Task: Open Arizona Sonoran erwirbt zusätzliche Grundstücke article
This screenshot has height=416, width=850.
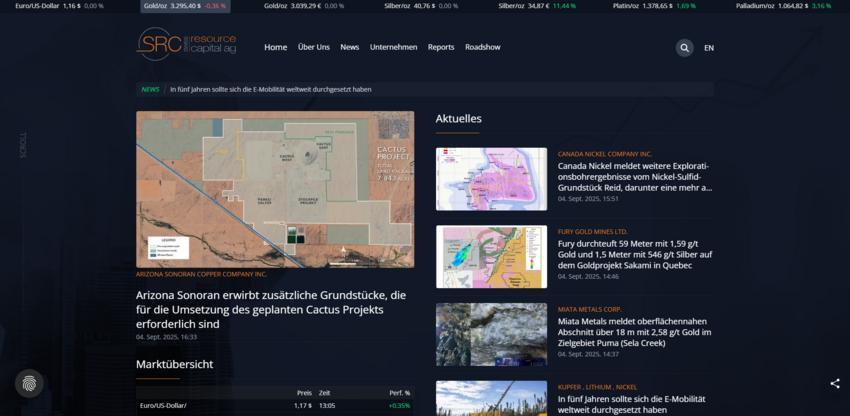Action: 271,310
